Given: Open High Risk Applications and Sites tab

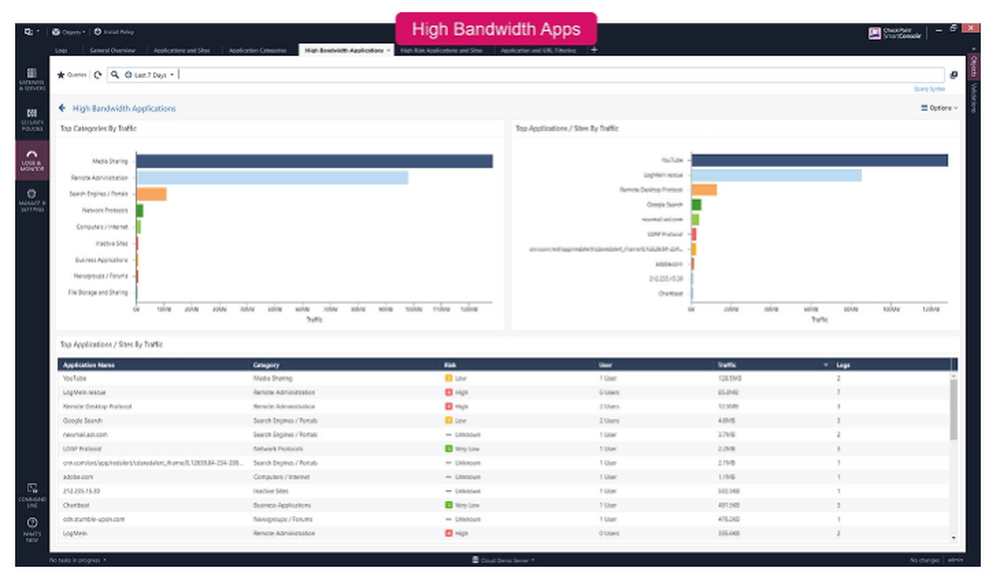Looking at the screenshot, I should 441,50.
